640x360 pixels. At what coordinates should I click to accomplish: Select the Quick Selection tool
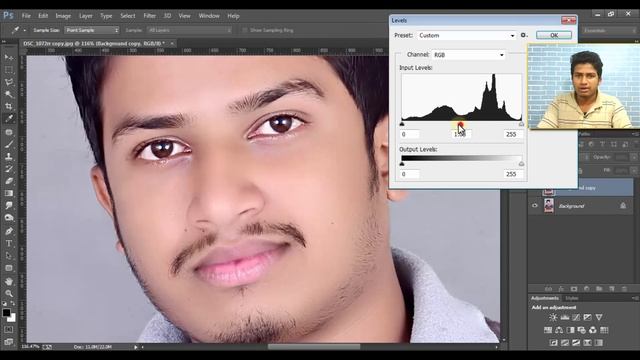(x=9, y=94)
